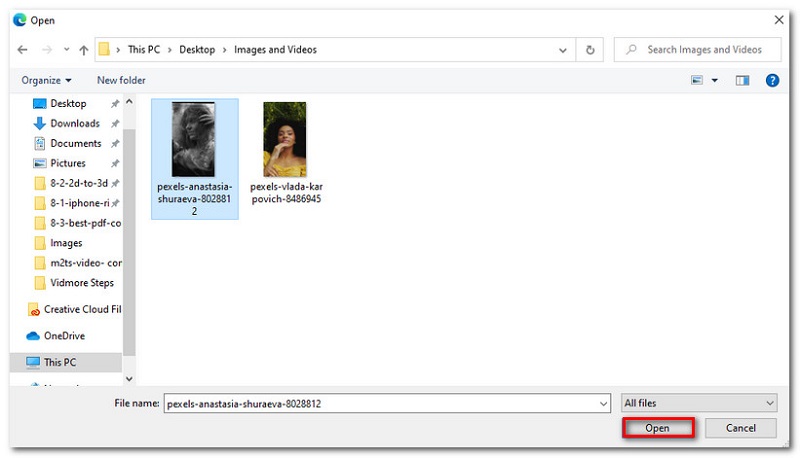Open OneDrive in navigation pane
800x458 pixels.
point(64,336)
